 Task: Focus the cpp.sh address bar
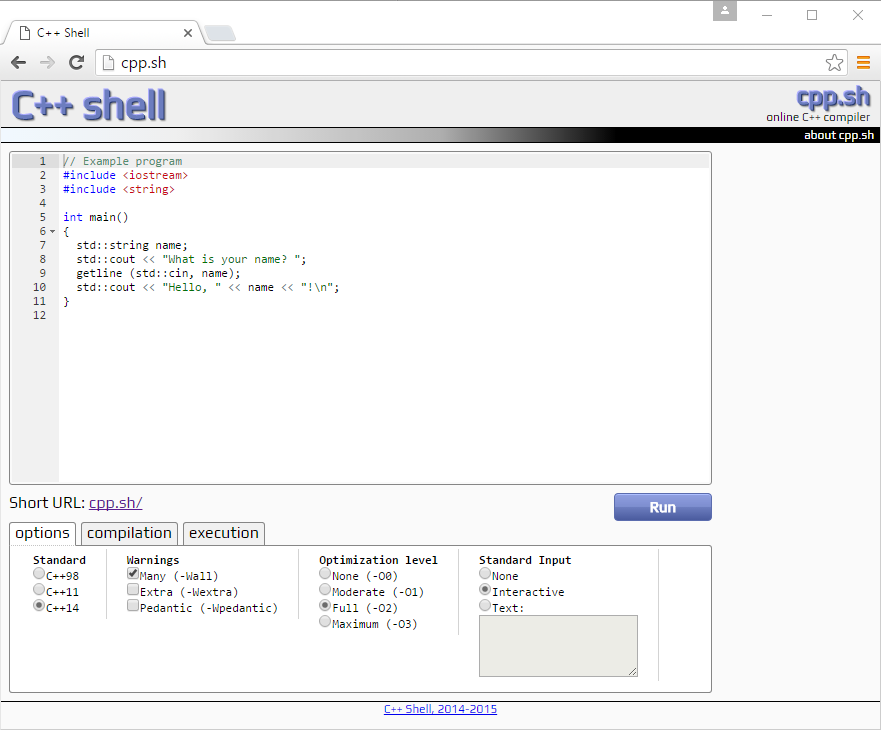[471, 63]
